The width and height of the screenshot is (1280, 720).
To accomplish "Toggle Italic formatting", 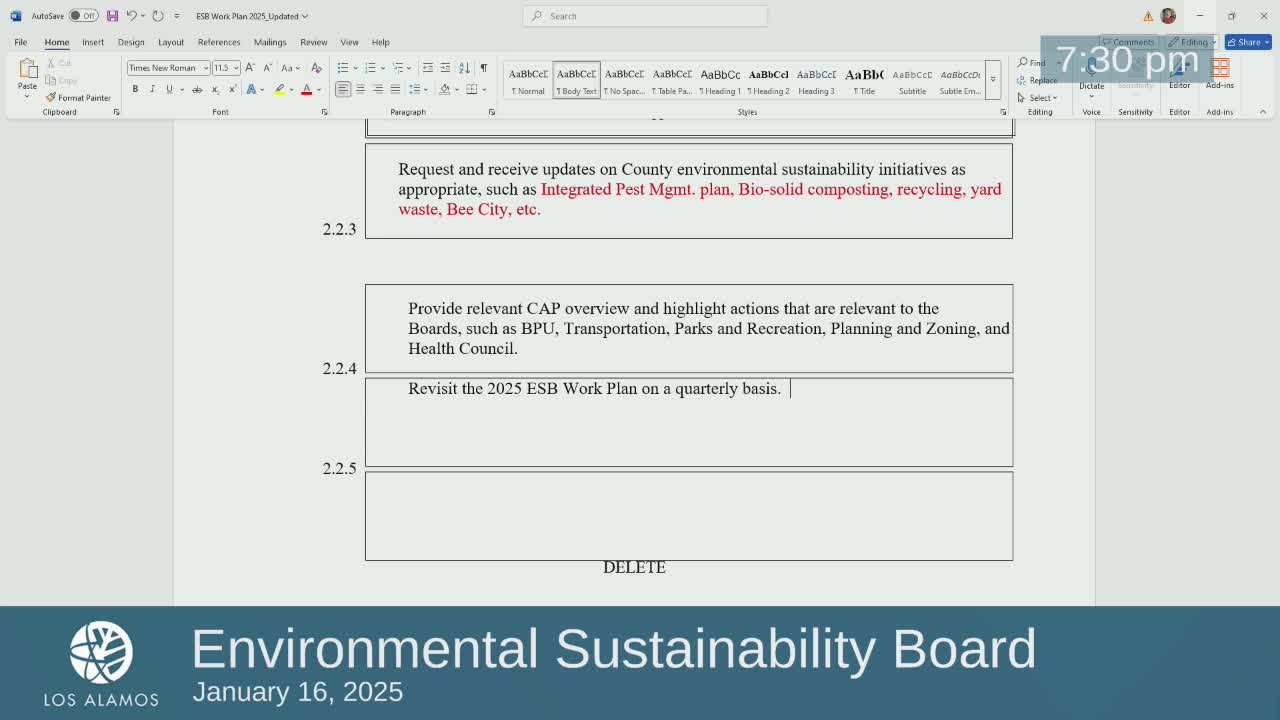I will pos(152,90).
